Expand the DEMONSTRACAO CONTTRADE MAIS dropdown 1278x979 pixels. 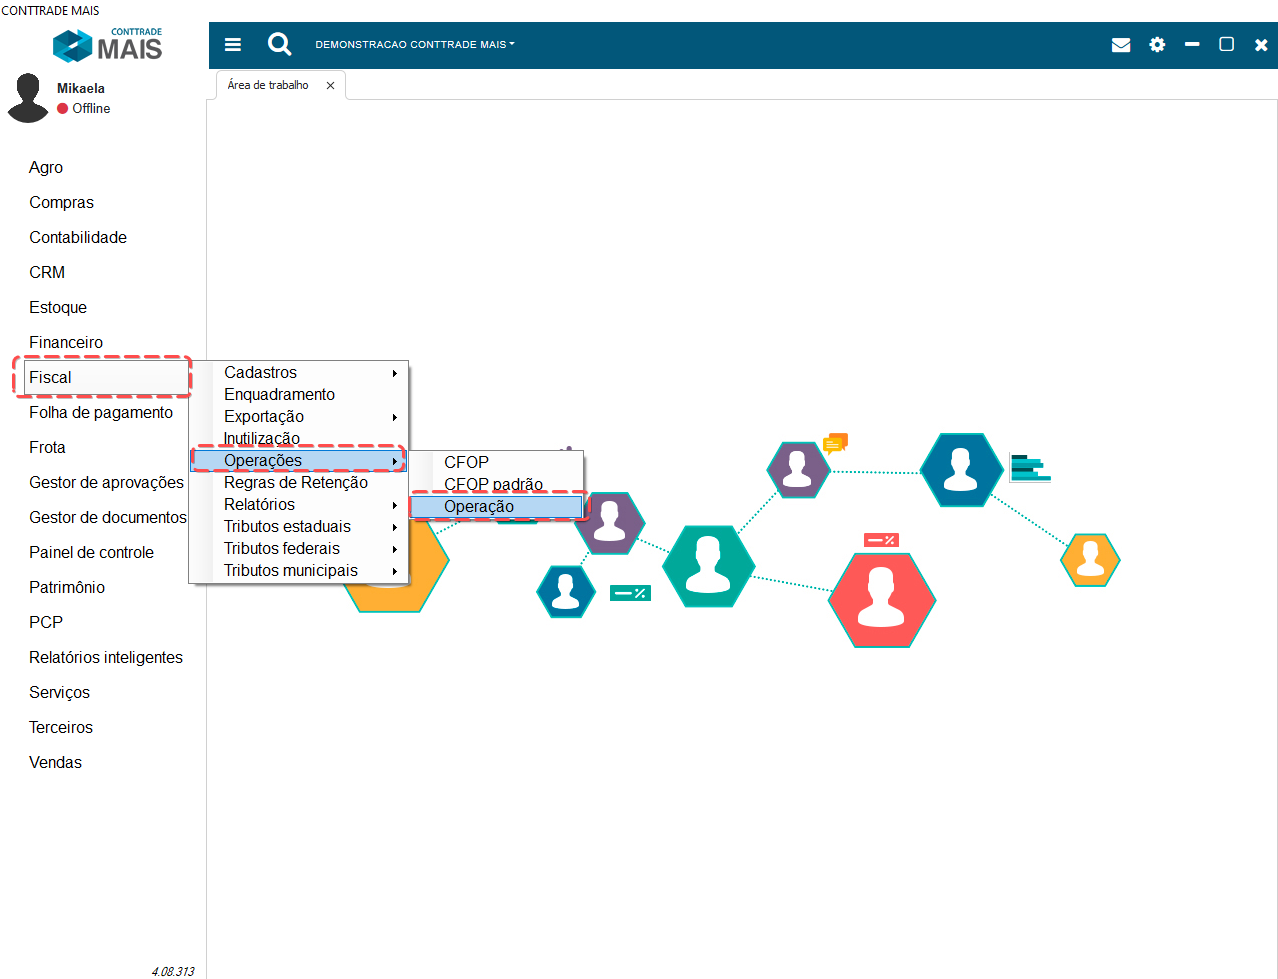(x=414, y=45)
